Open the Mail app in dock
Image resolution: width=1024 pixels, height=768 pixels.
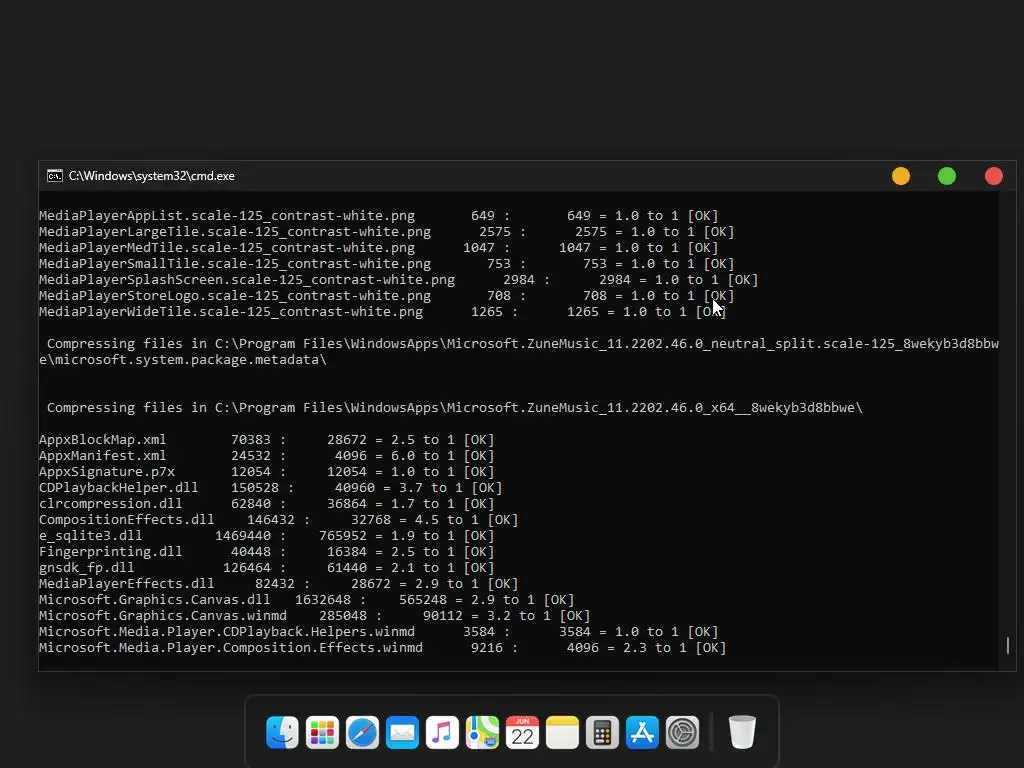coord(402,733)
